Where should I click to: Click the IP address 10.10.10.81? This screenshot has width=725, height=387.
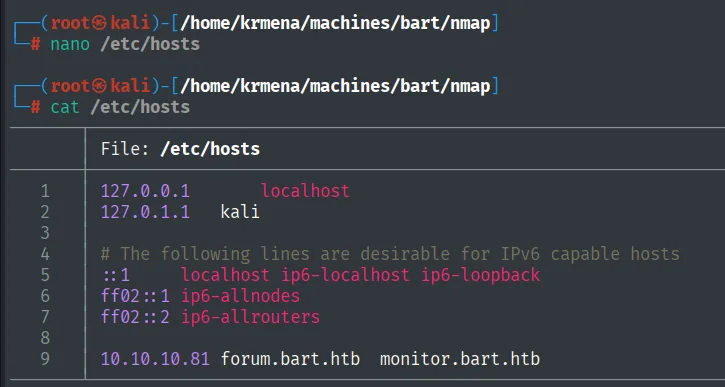tap(155, 359)
